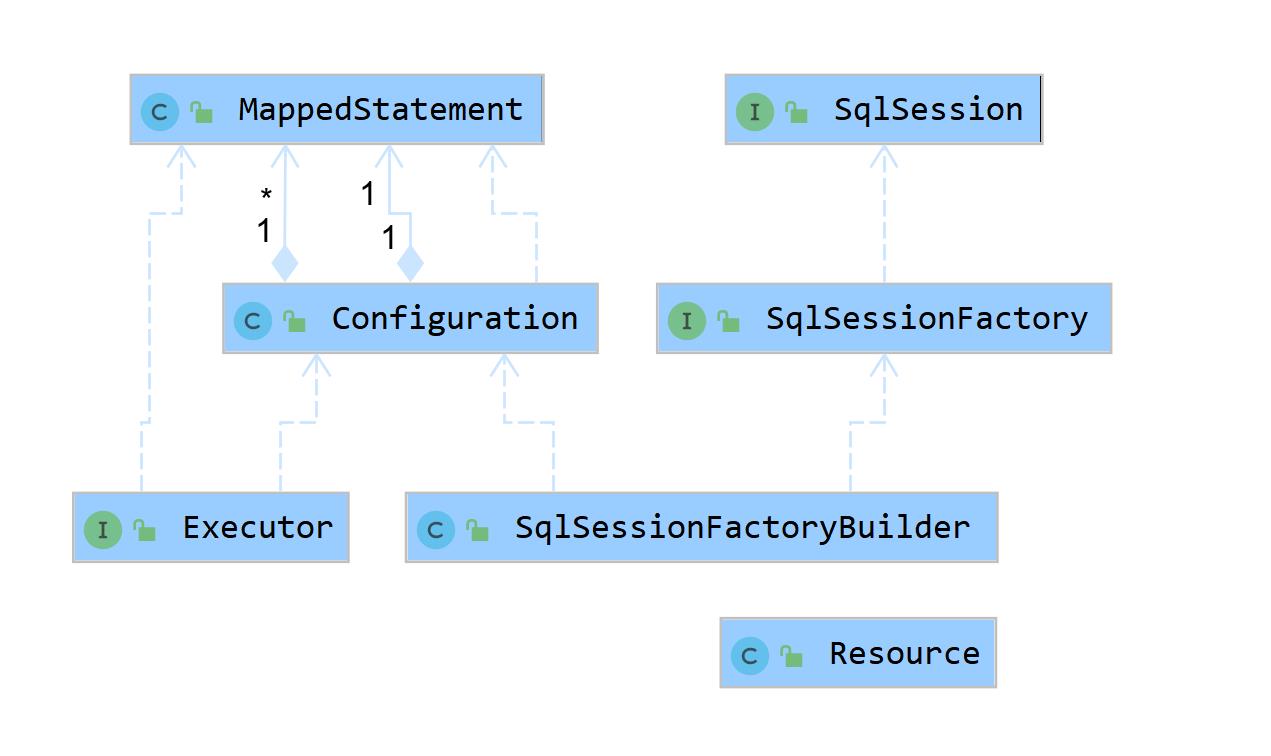Click the class icon on Resource node
Viewport: 1271px width, 756px height.
point(750,655)
